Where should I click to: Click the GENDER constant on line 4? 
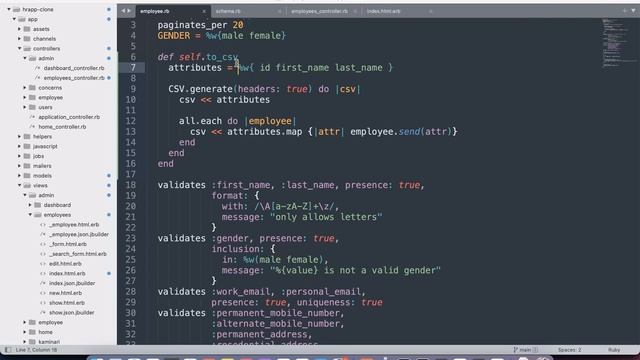173,36
